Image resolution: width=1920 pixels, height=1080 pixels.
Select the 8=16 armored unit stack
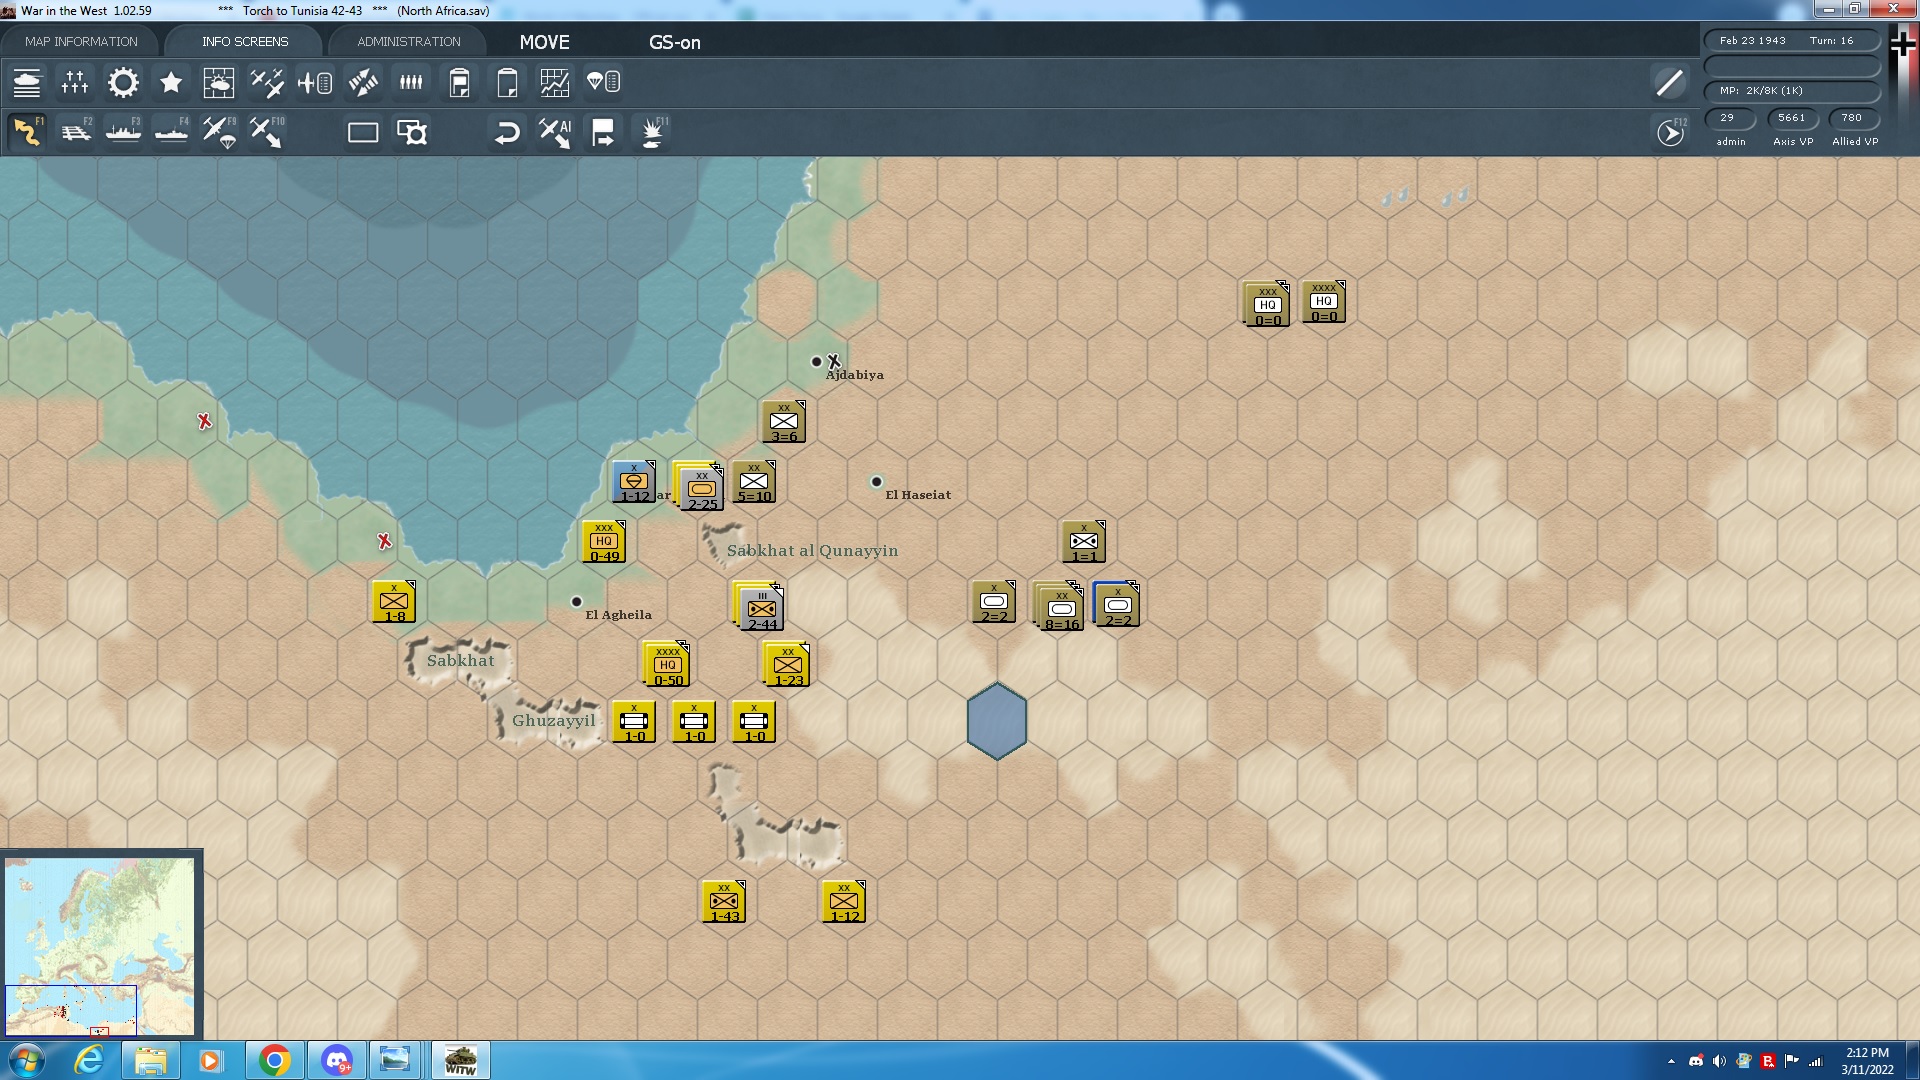(x=1061, y=608)
